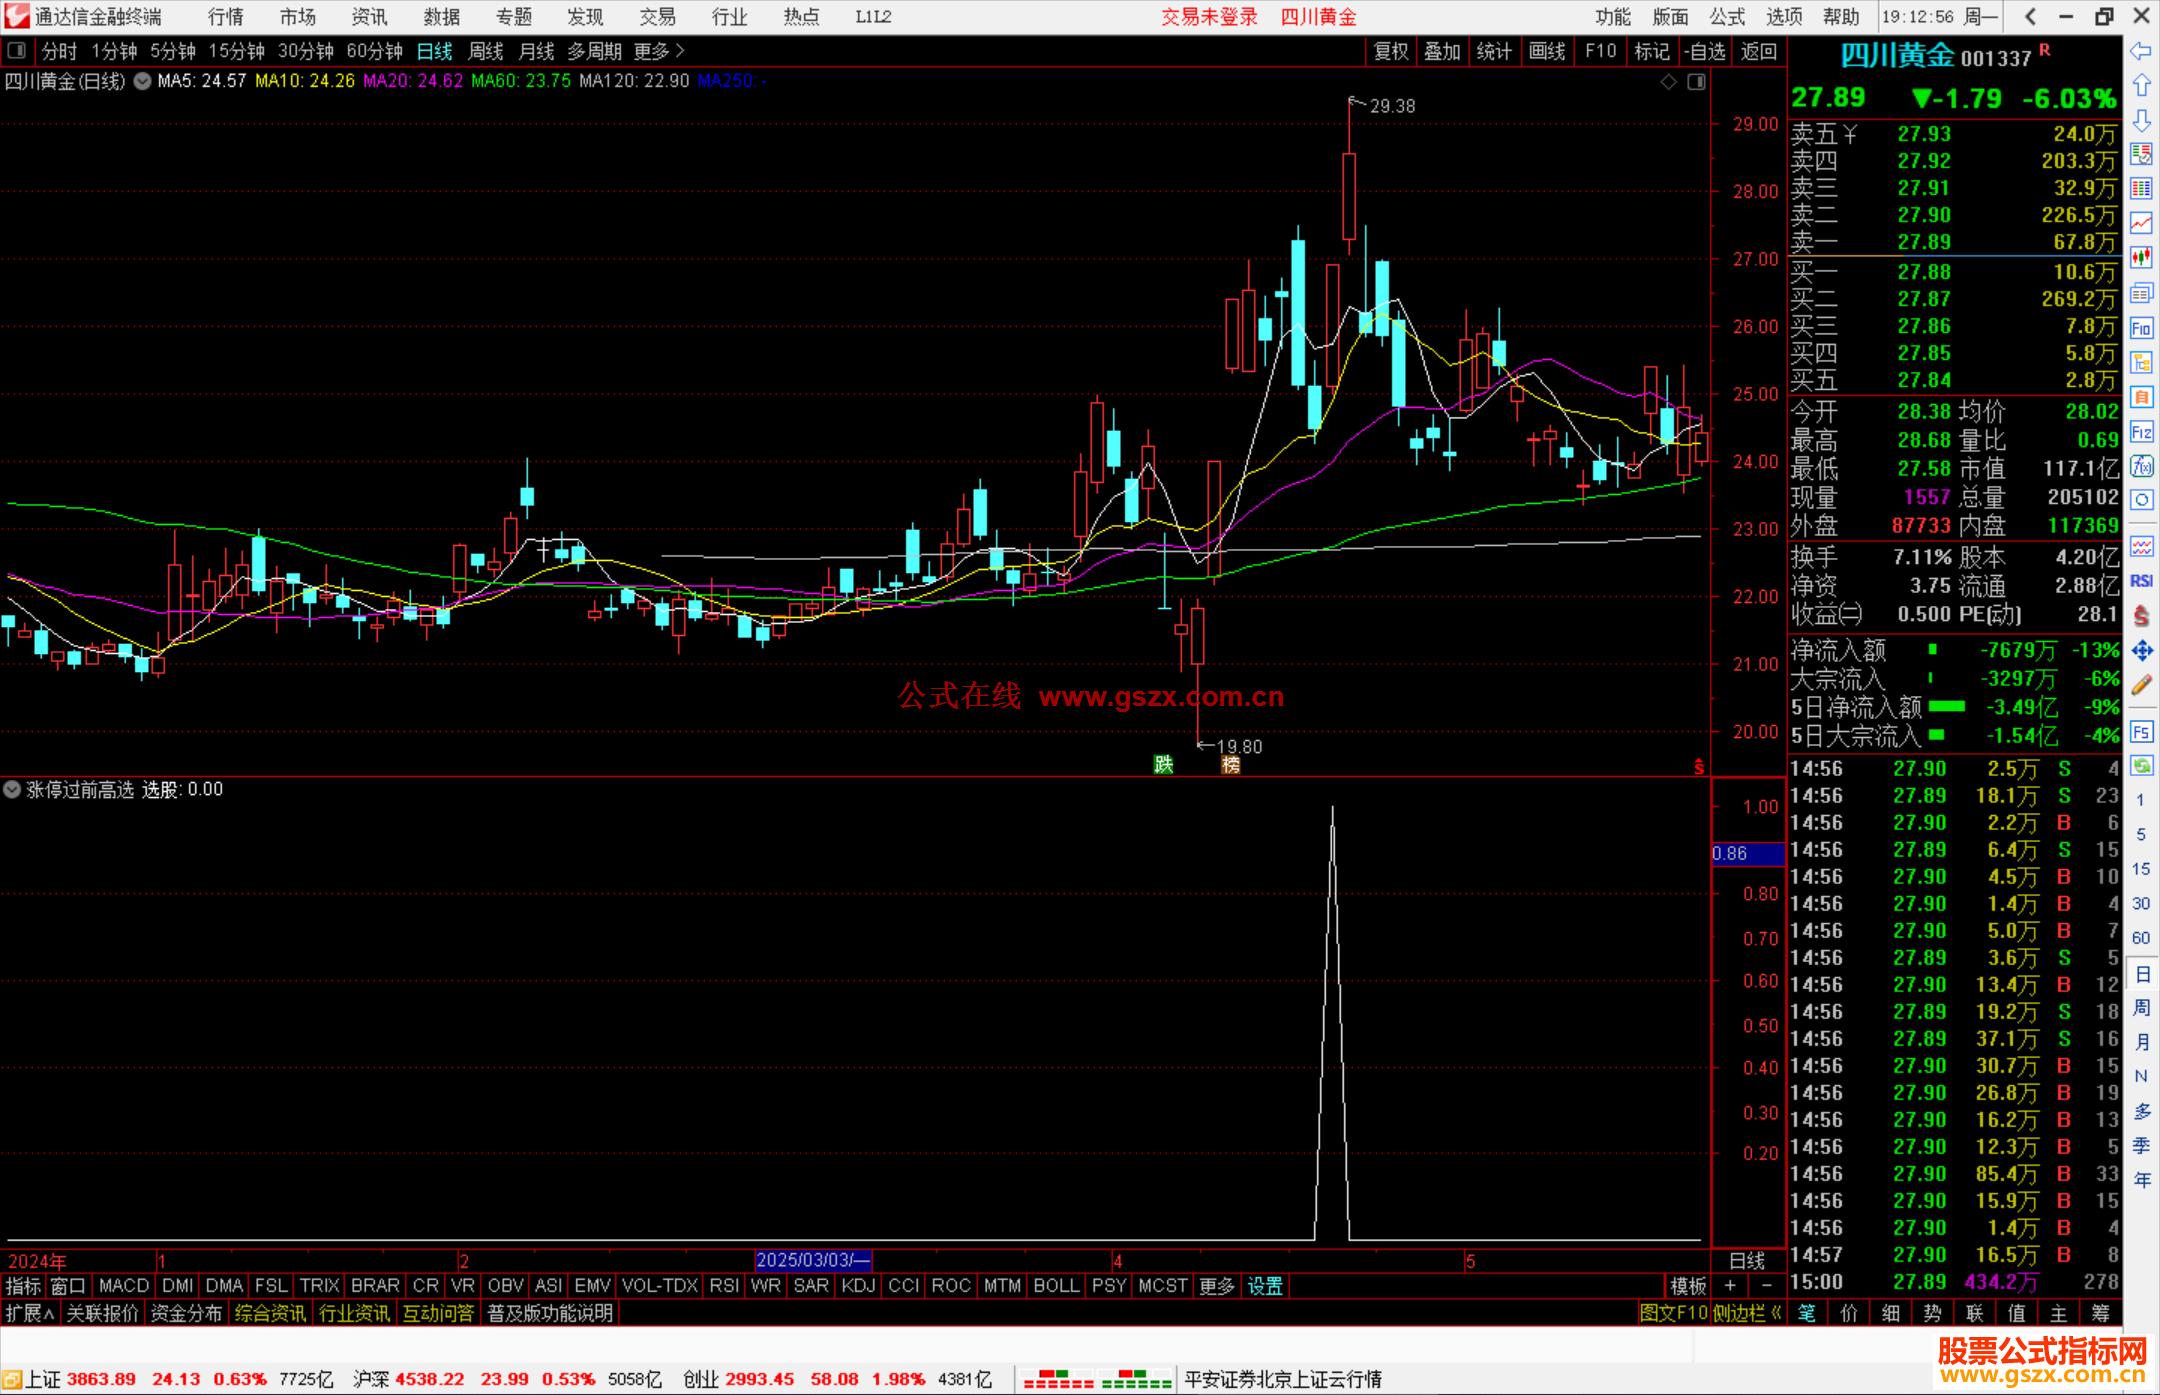Open the 公式 menu
This screenshot has height=1395, width=2160.
tap(1726, 17)
